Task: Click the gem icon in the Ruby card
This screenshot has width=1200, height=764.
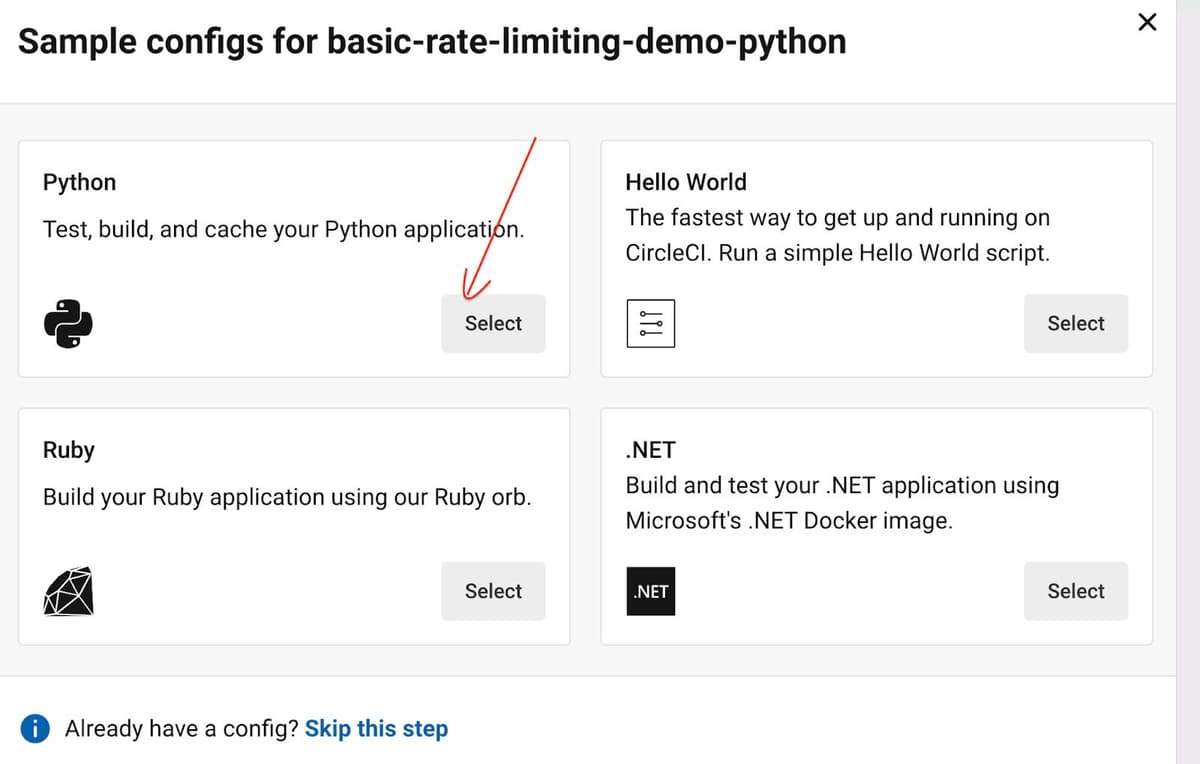Action: pyautogui.click(x=68, y=591)
